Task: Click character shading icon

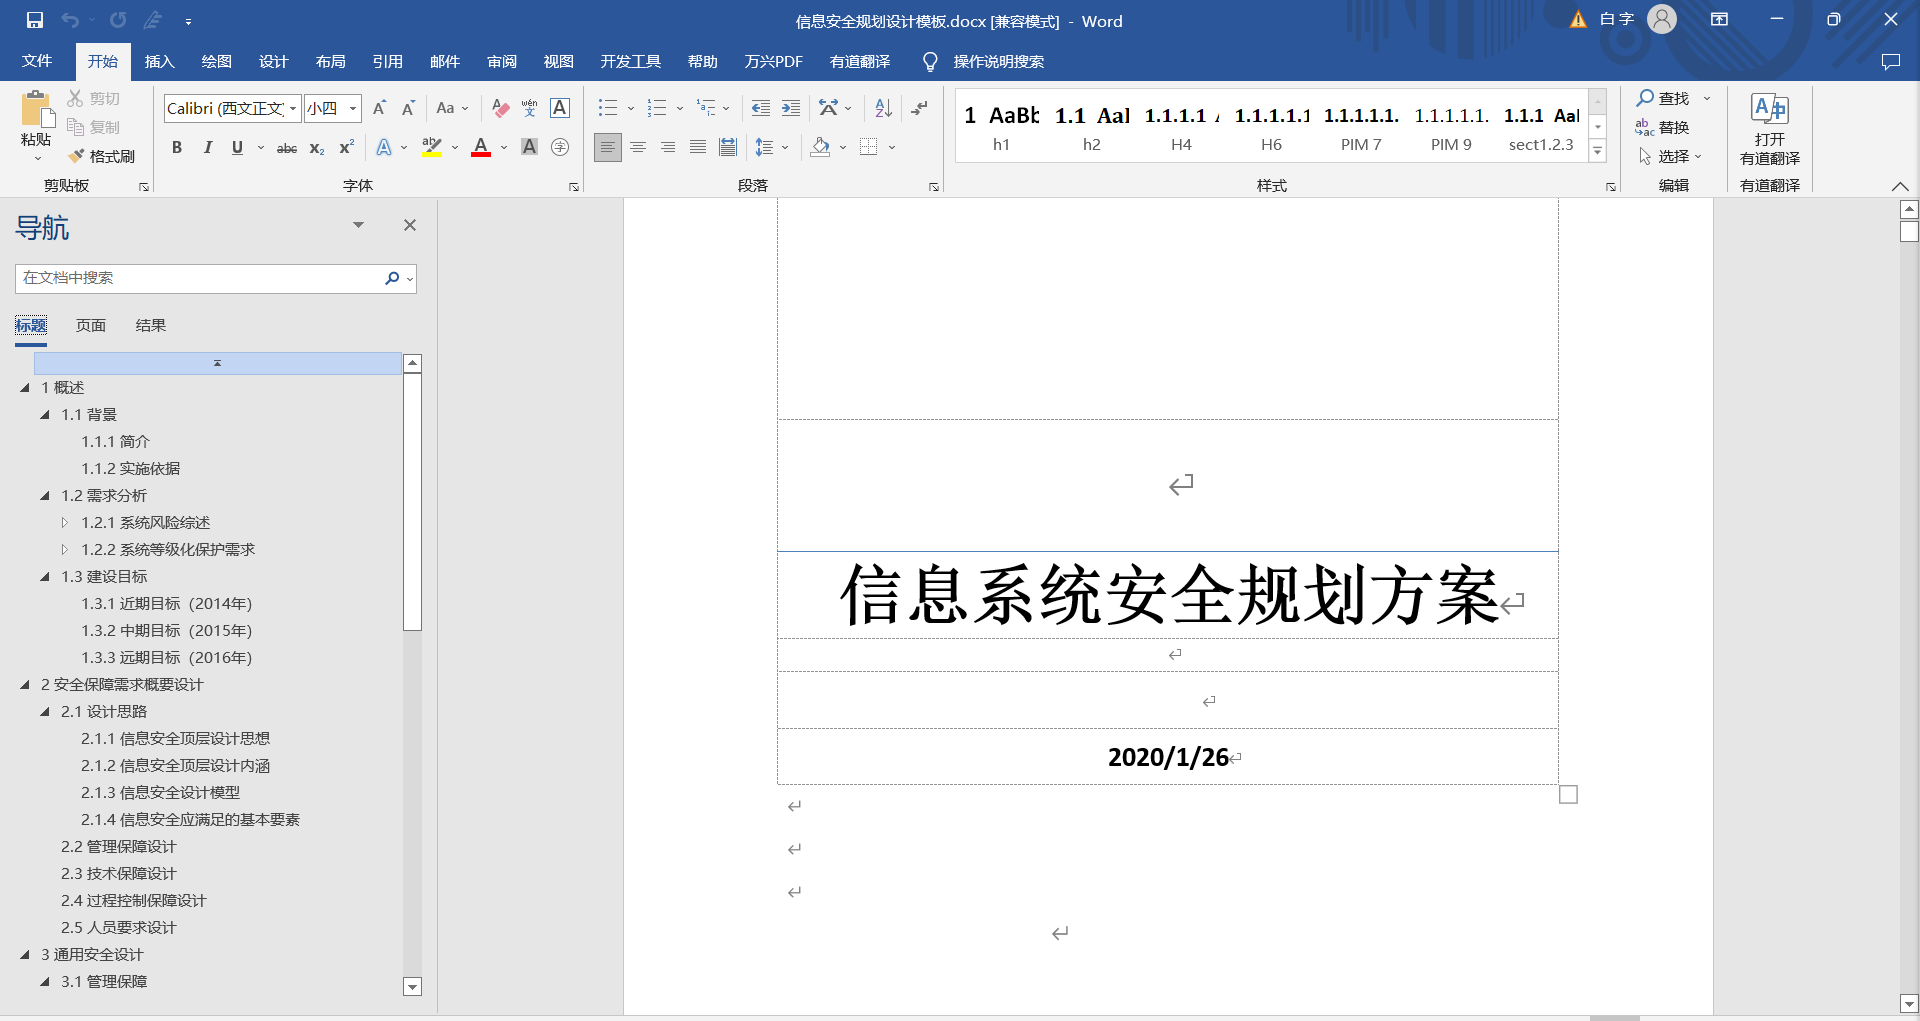Action: coord(530,147)
